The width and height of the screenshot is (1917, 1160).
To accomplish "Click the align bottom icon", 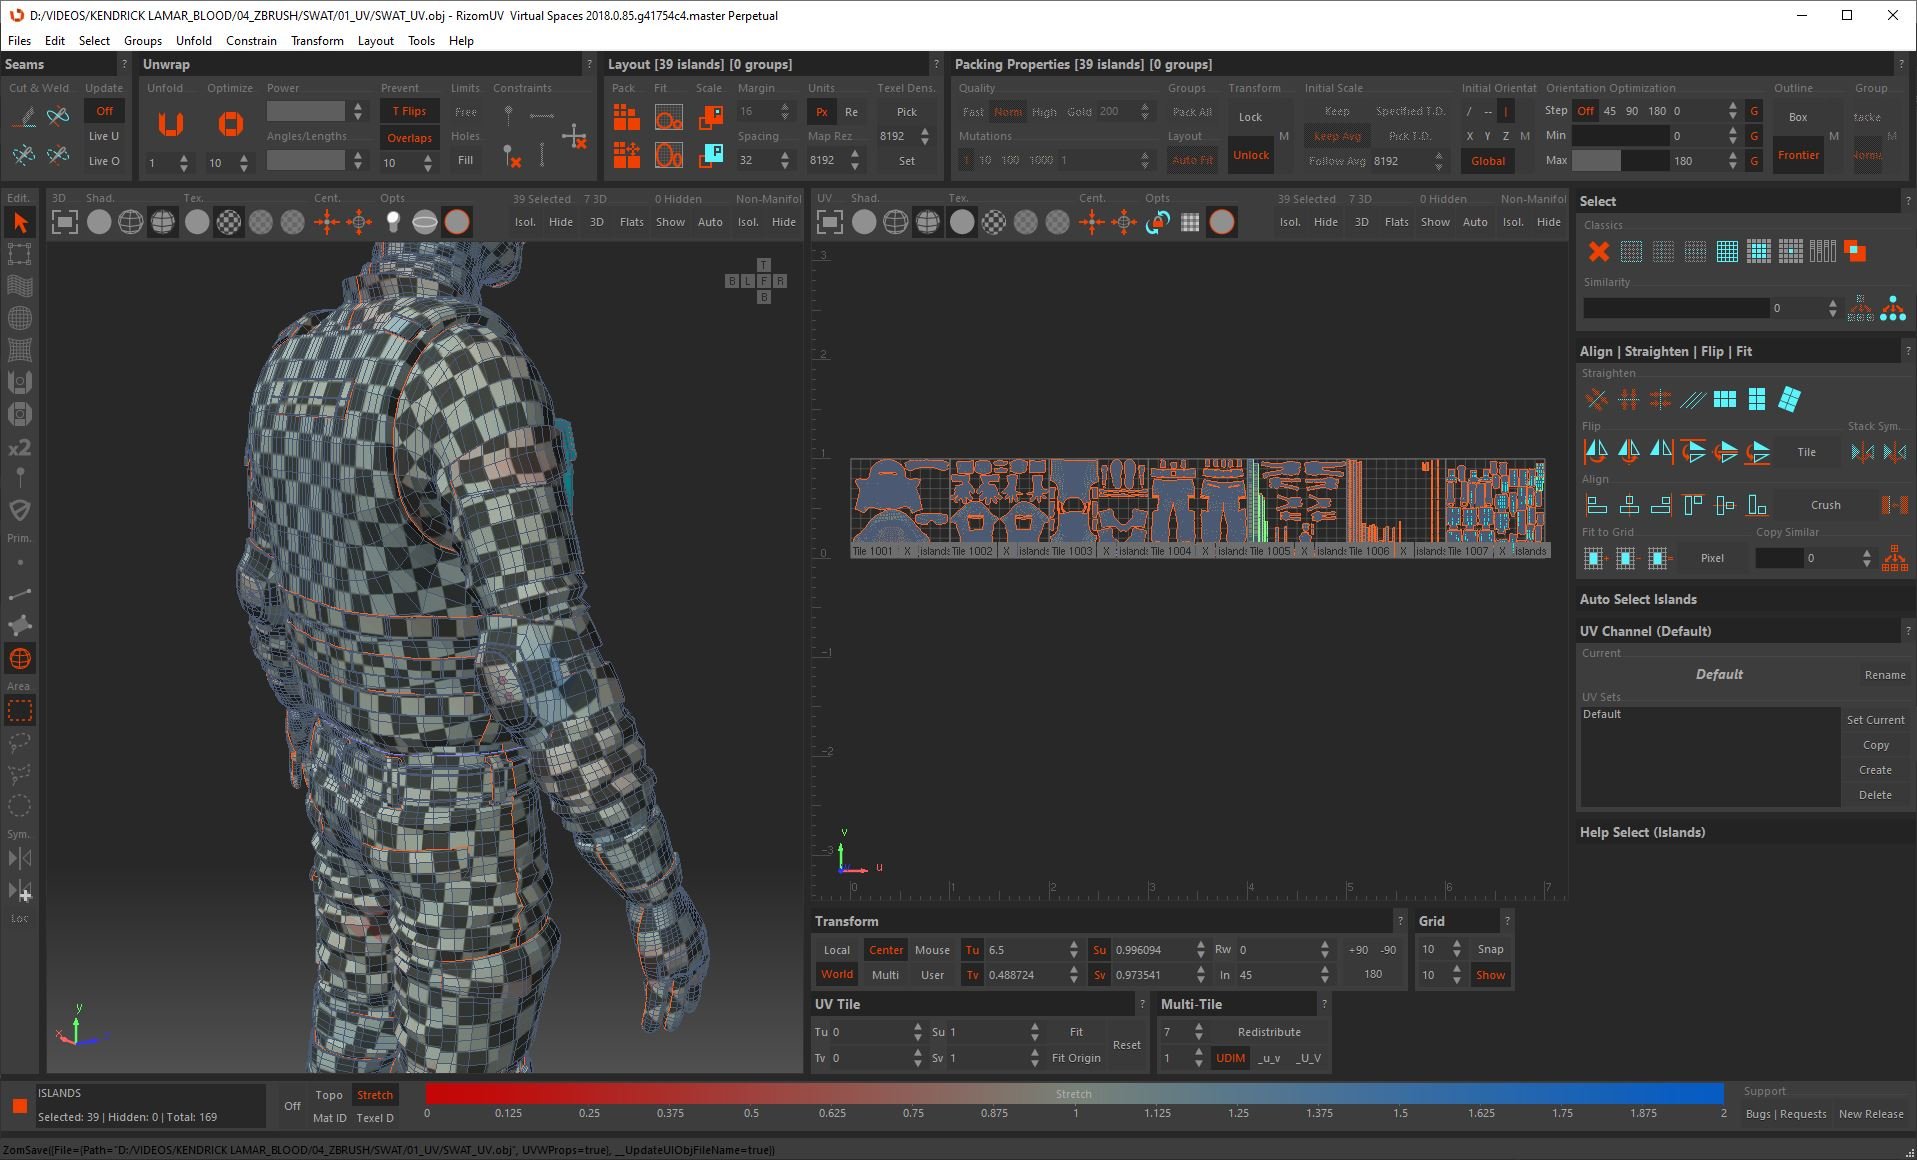I will point(1757,505).
